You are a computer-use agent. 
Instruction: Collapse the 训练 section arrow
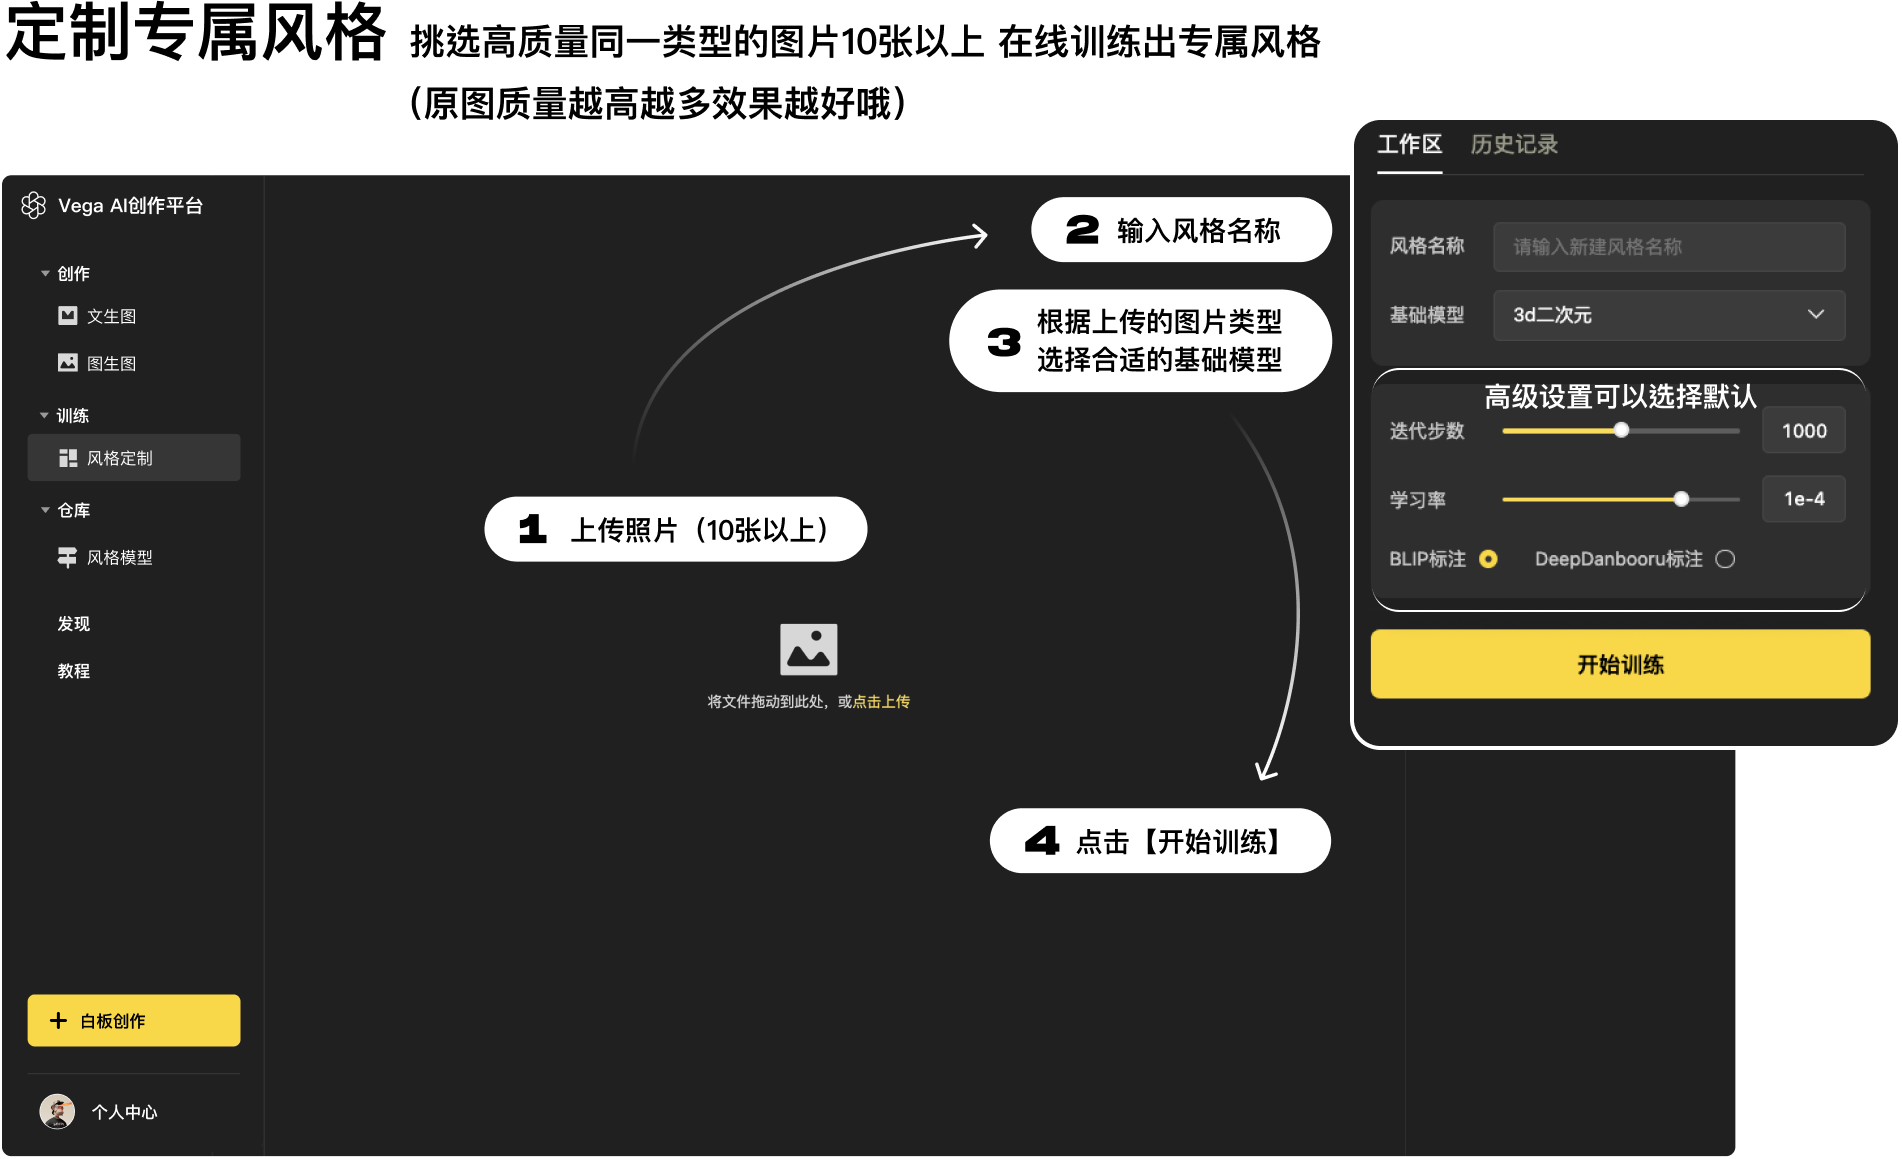tap(45, 415)
